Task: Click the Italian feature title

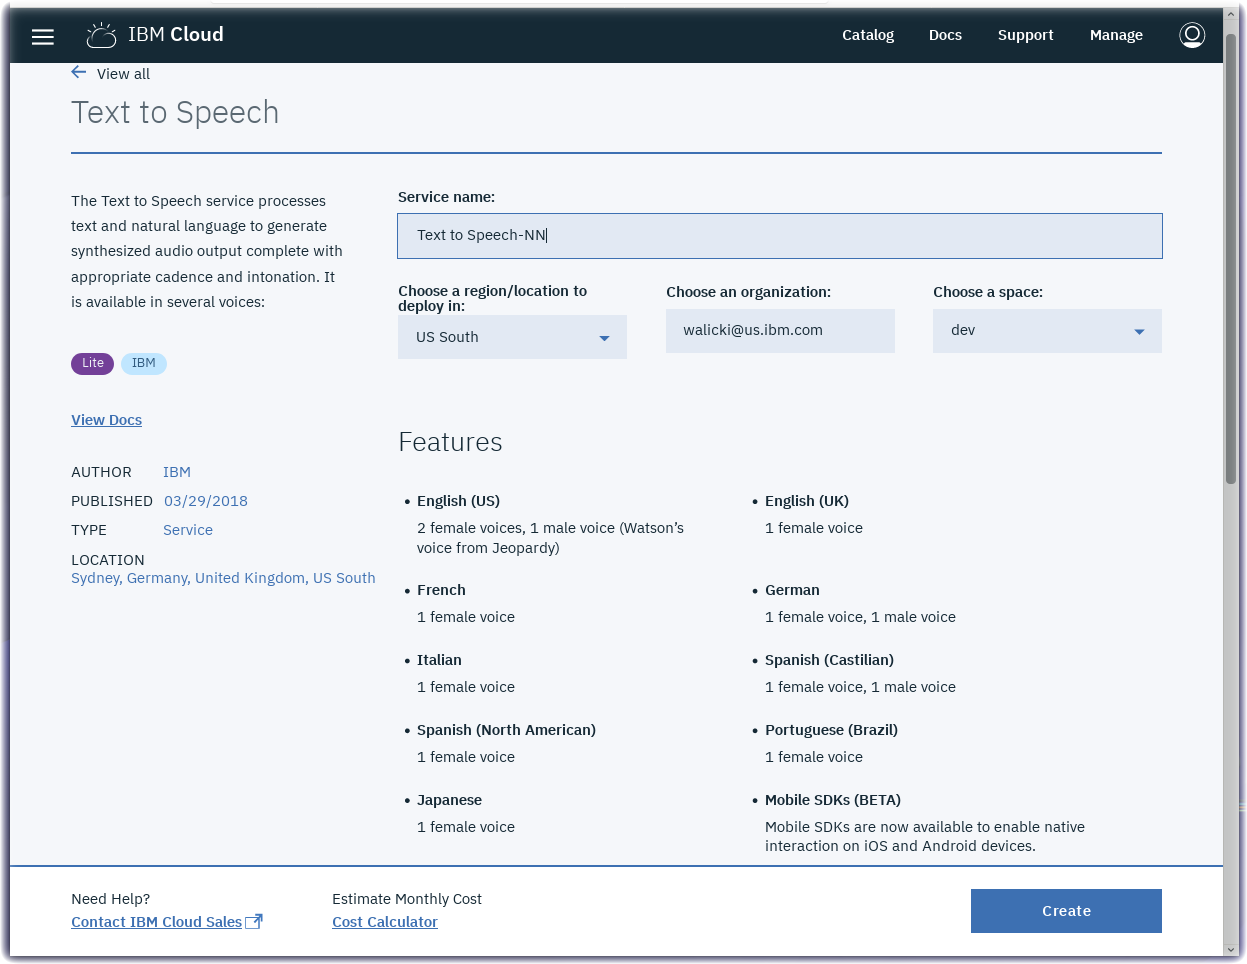Action: click(439, 660)
